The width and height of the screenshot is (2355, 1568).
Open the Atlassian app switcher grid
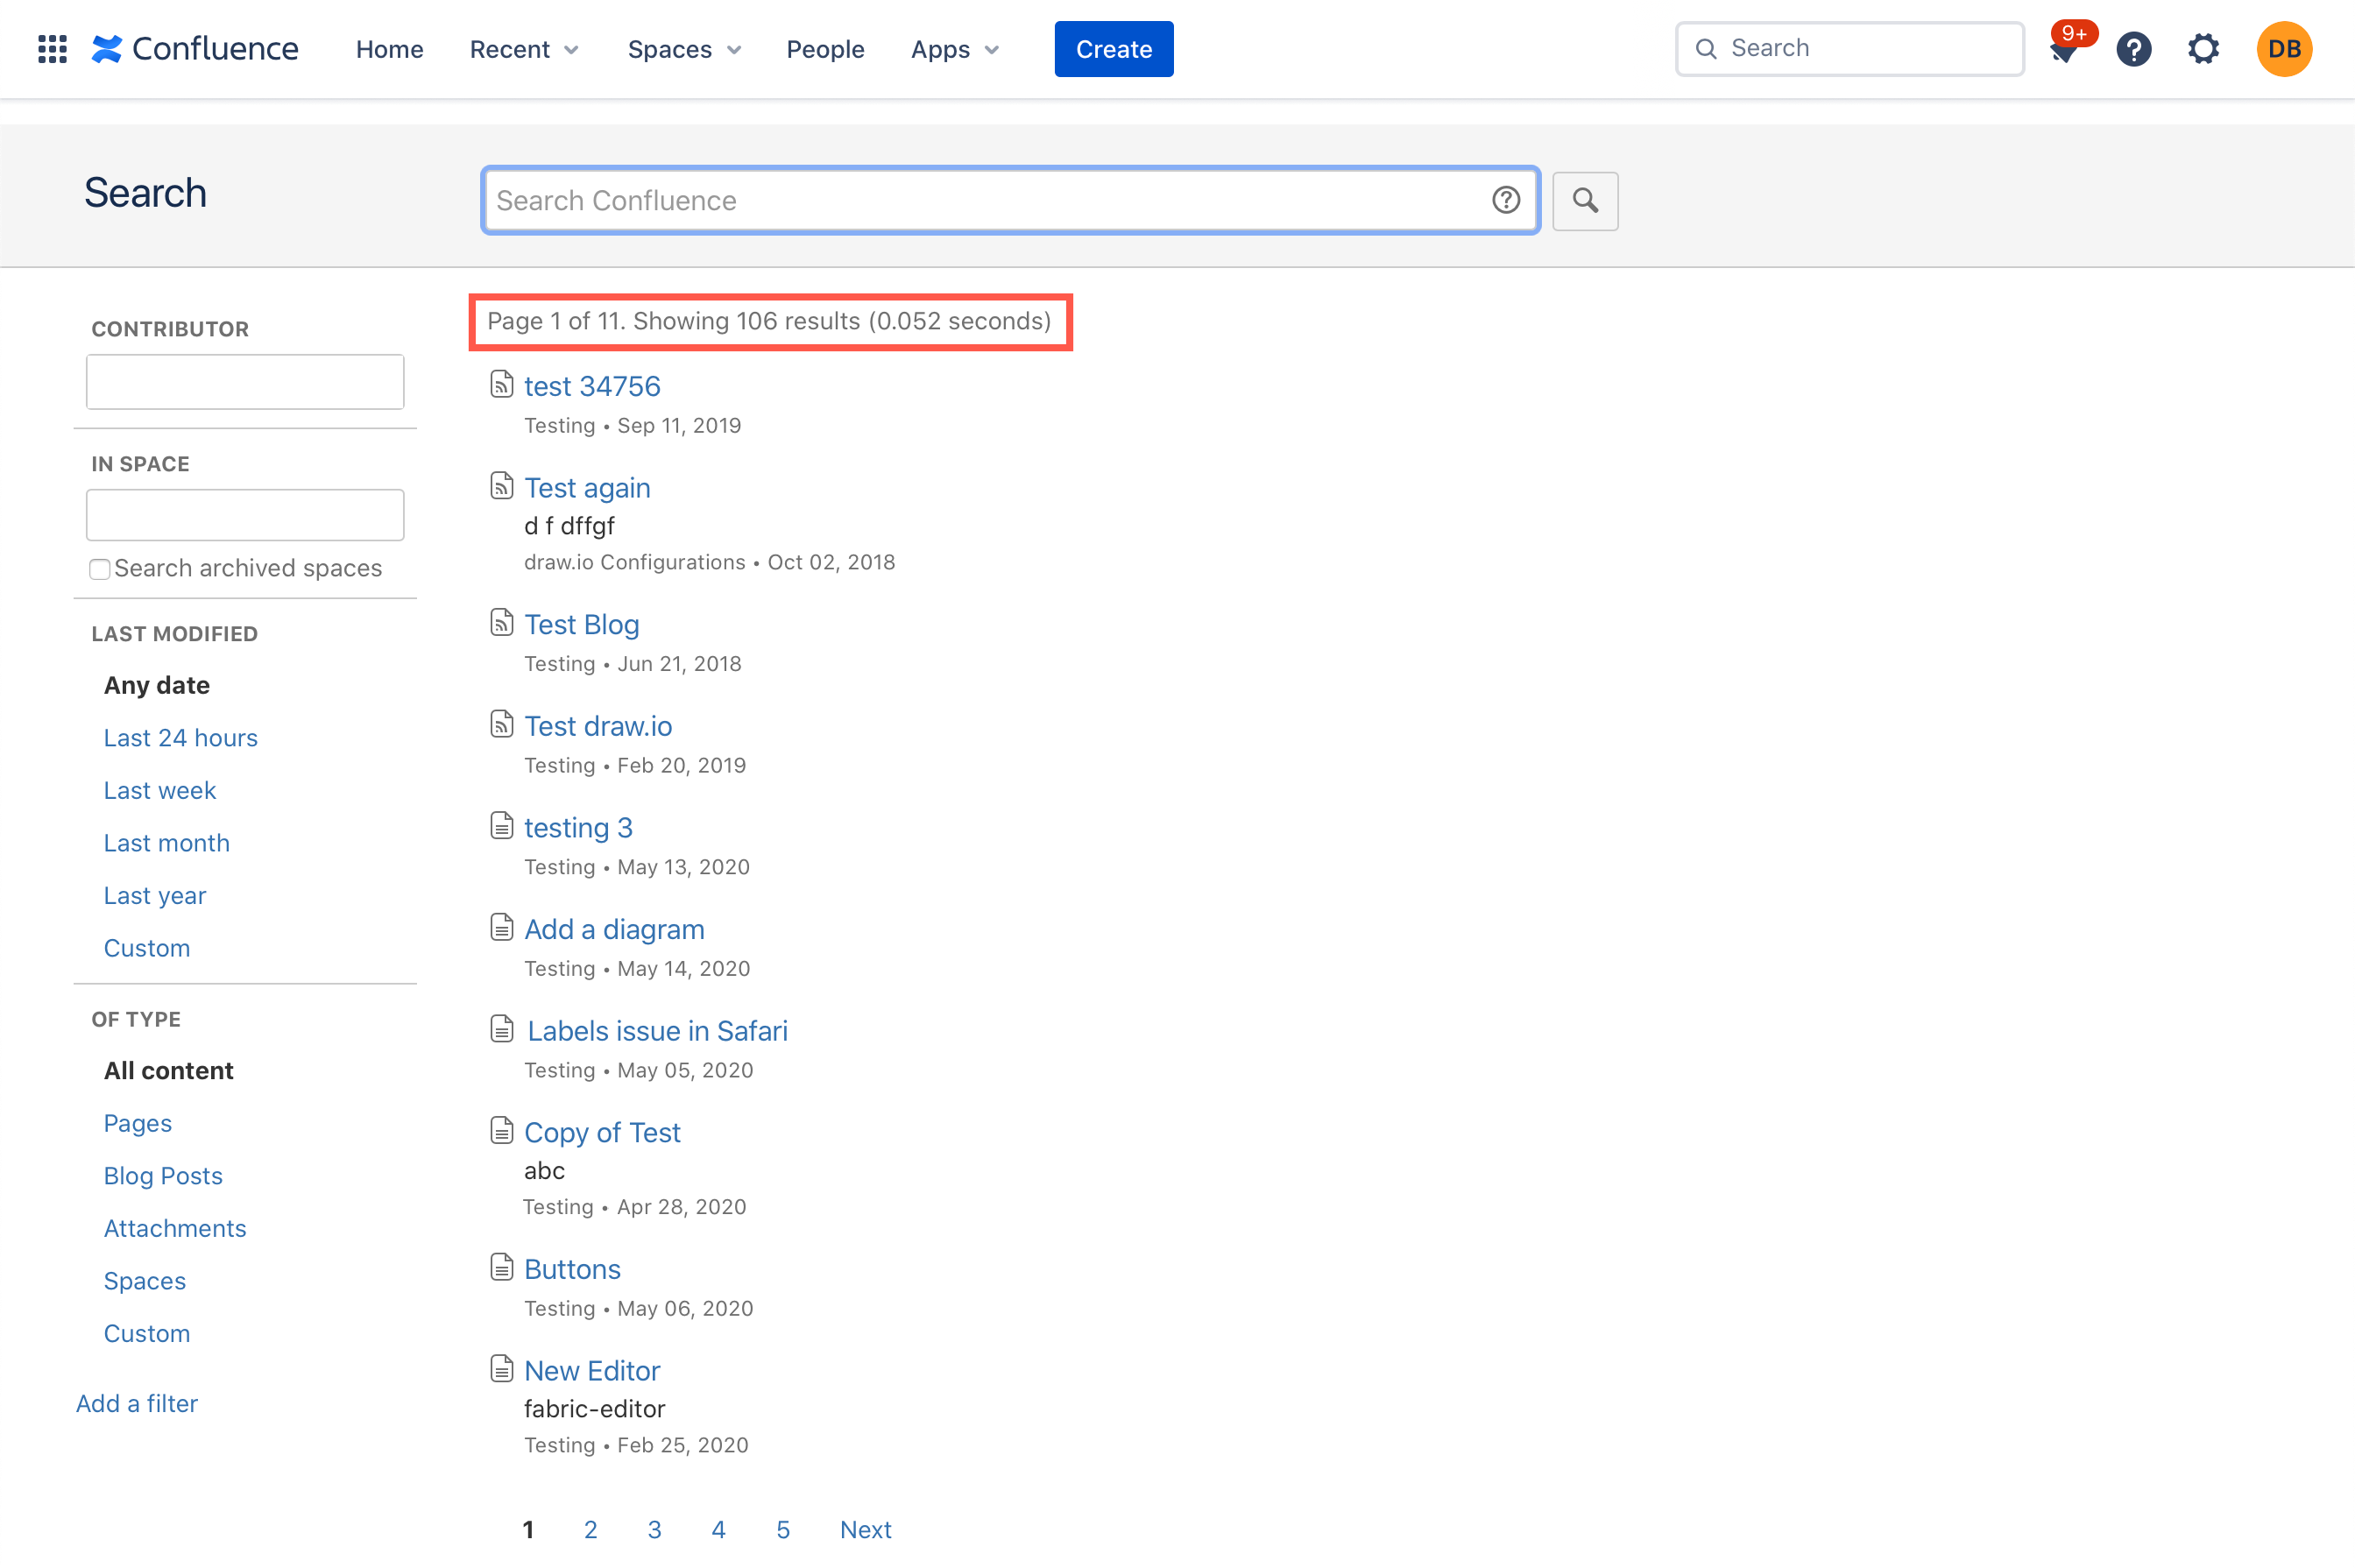[x=51, y=48]
